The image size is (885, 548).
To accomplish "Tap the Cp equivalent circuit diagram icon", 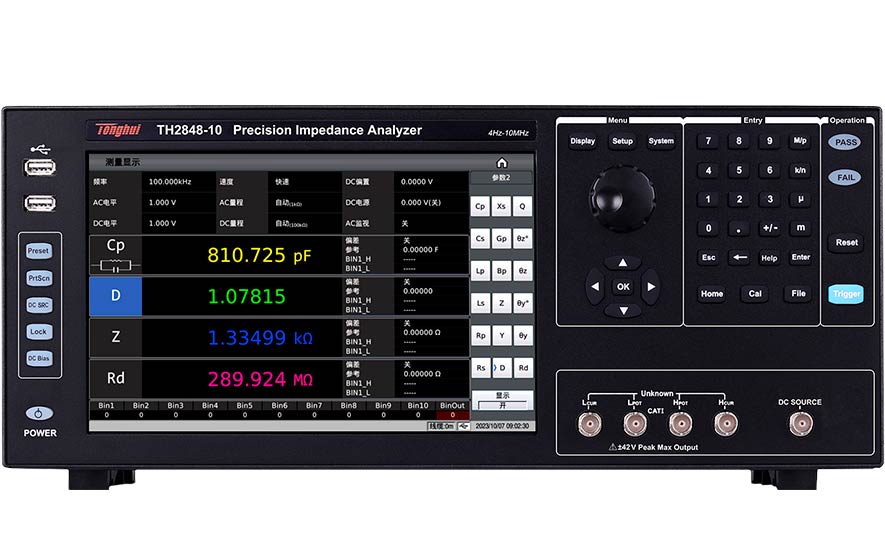I will tap(115, 265).
